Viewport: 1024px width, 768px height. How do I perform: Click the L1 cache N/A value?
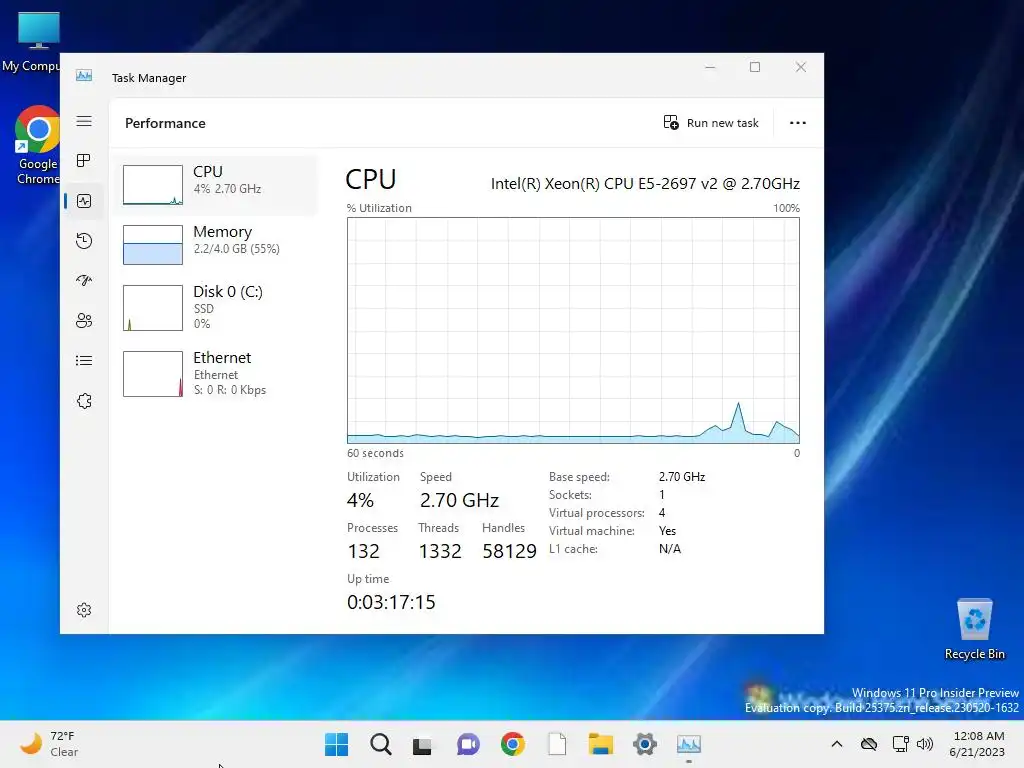(669, 549)
